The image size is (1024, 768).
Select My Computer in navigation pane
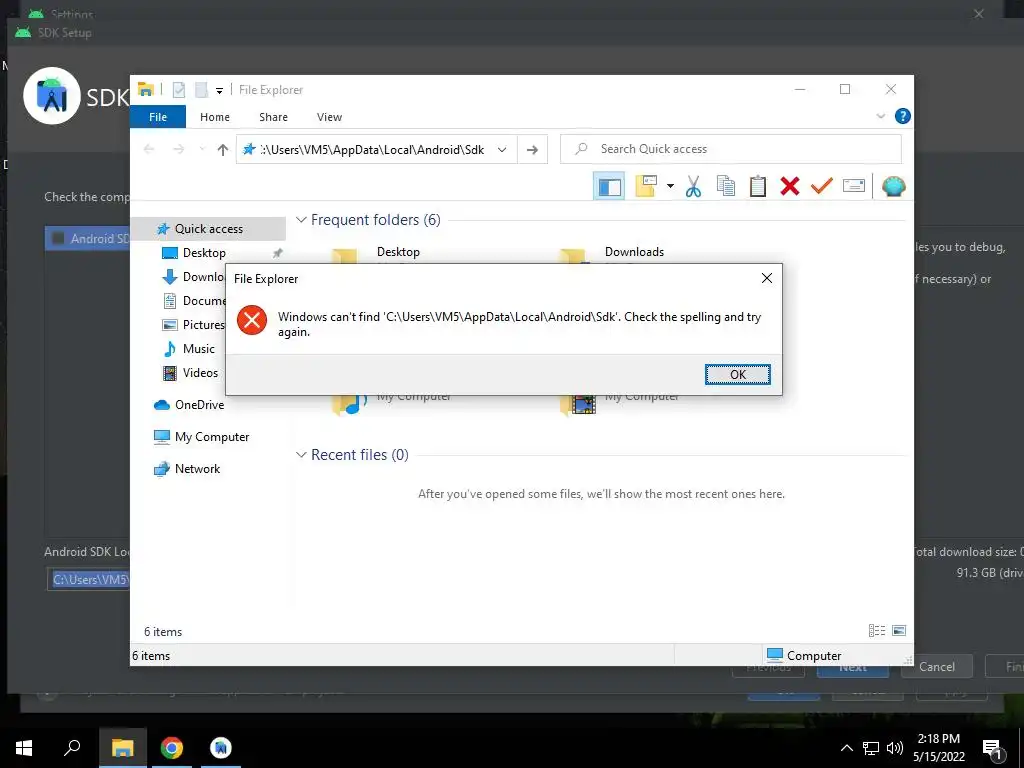pos(212,437)
